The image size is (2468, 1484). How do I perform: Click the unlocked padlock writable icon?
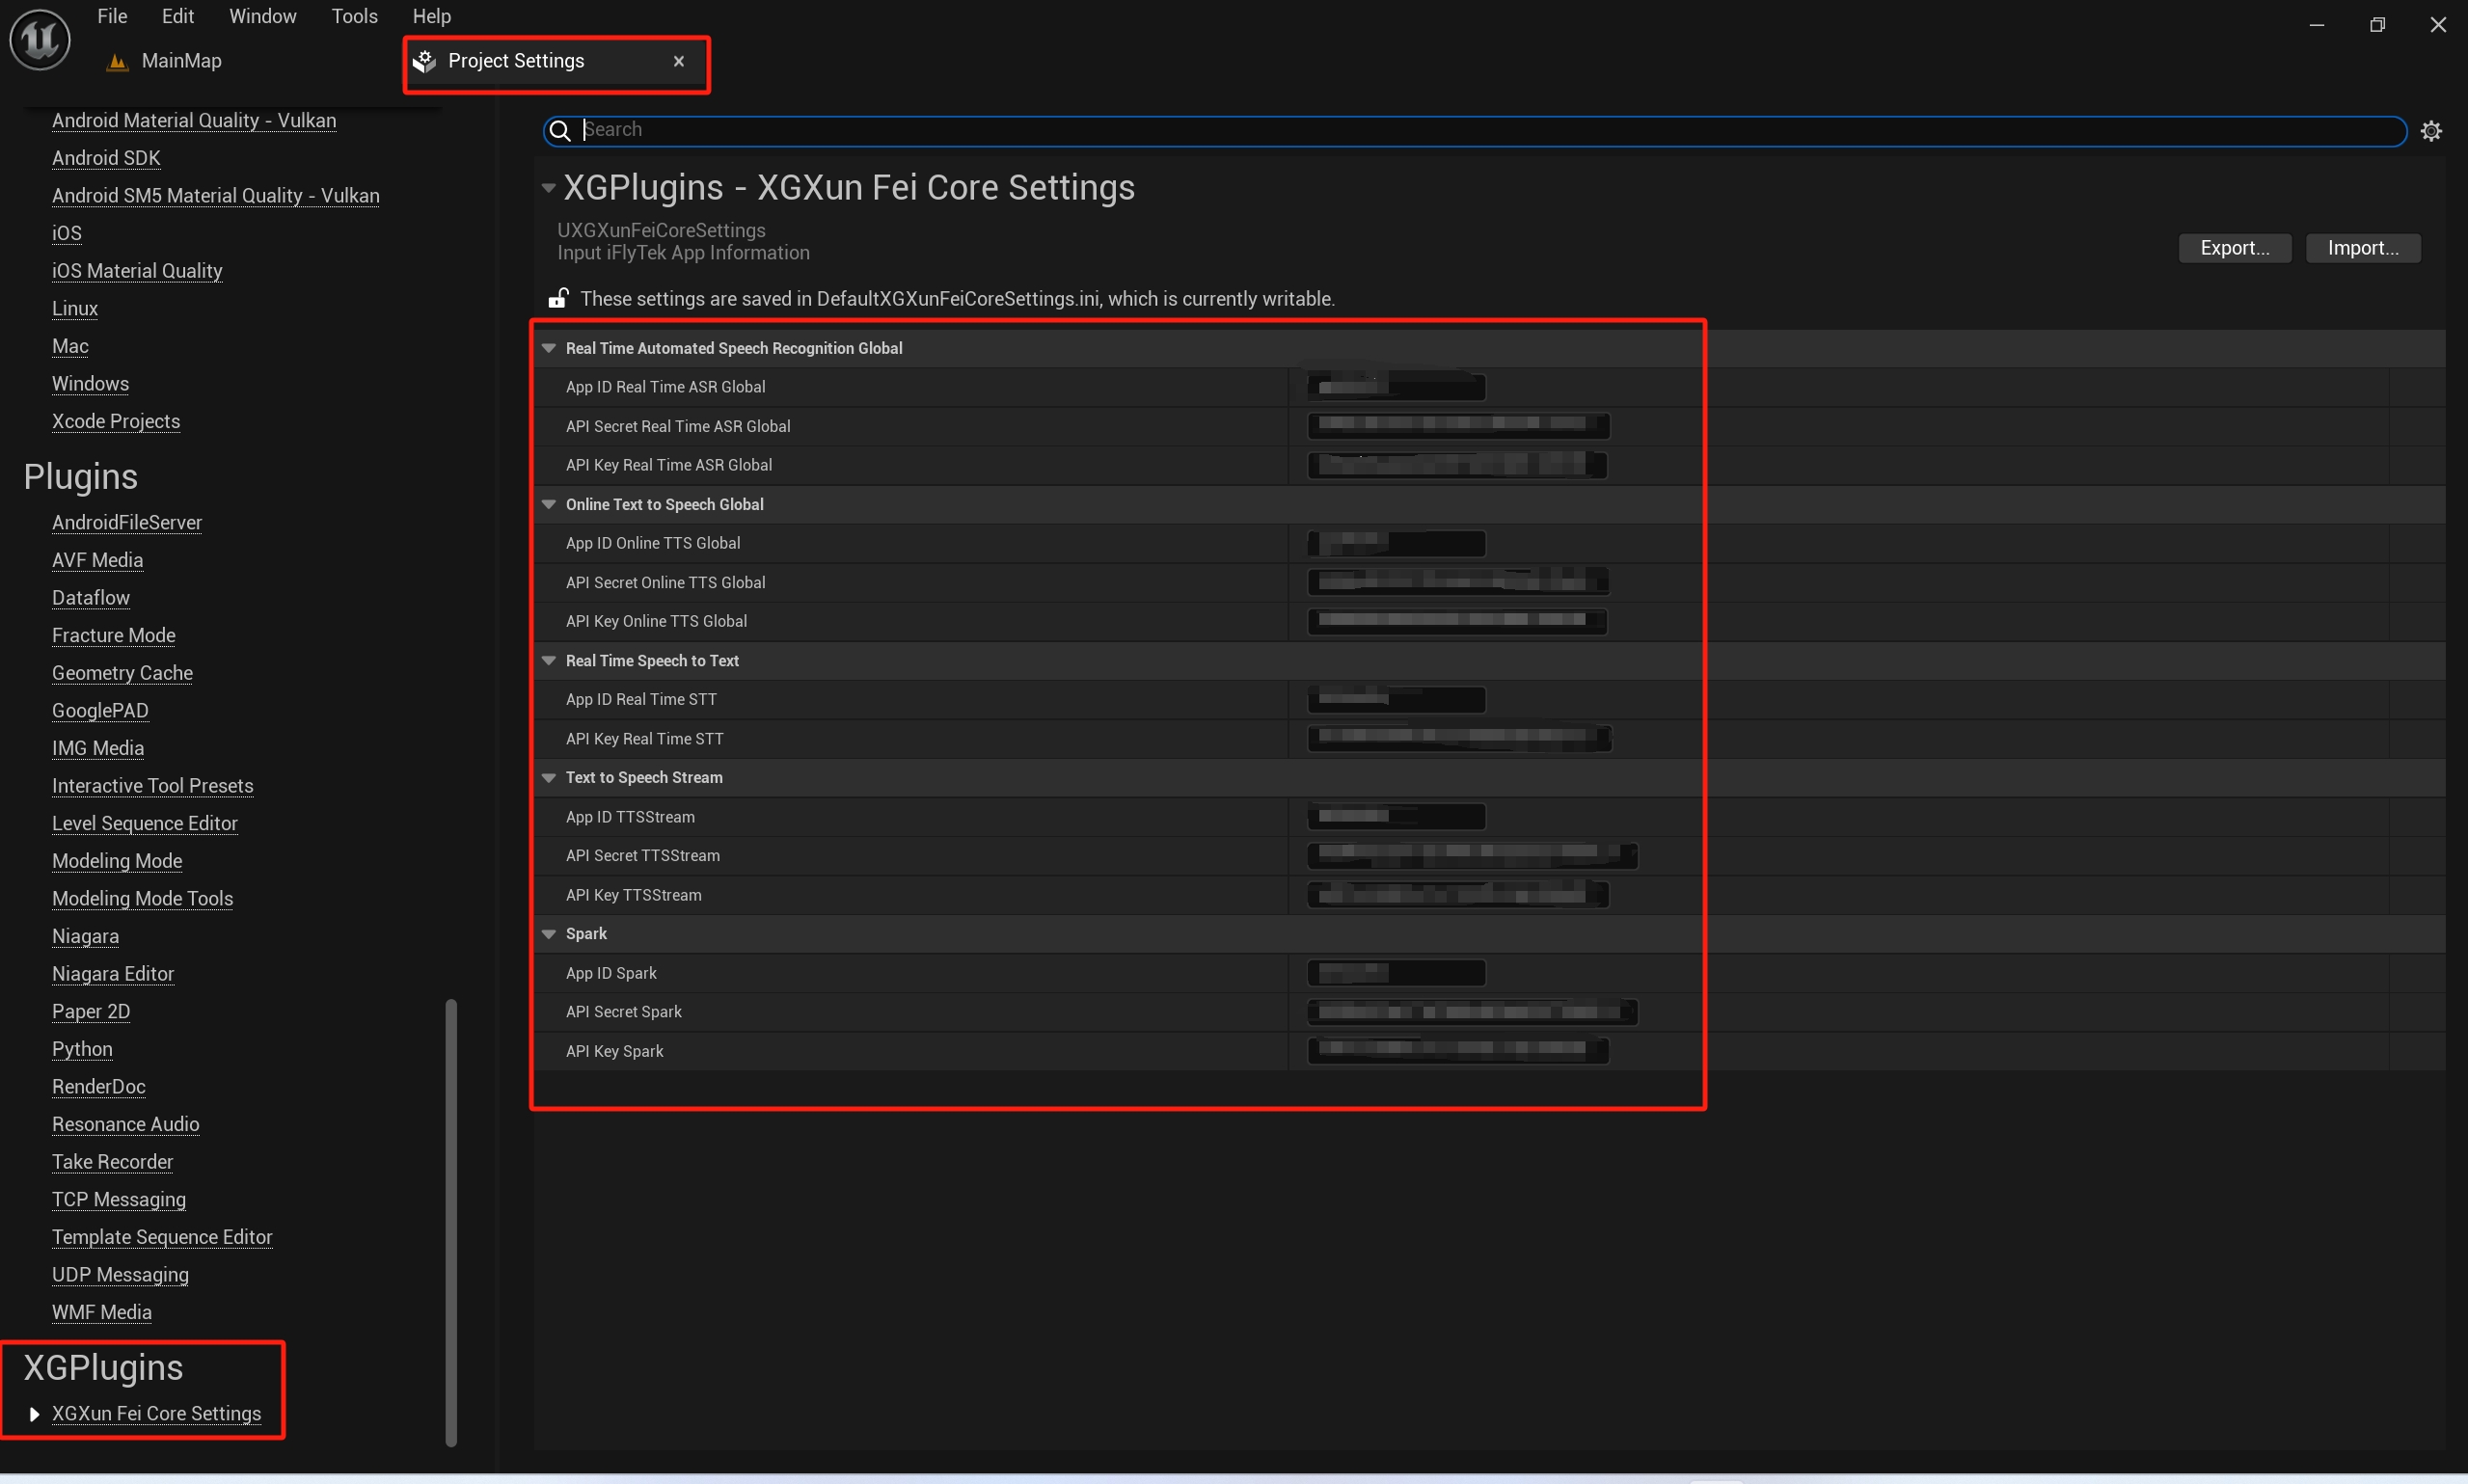[558, 298]
